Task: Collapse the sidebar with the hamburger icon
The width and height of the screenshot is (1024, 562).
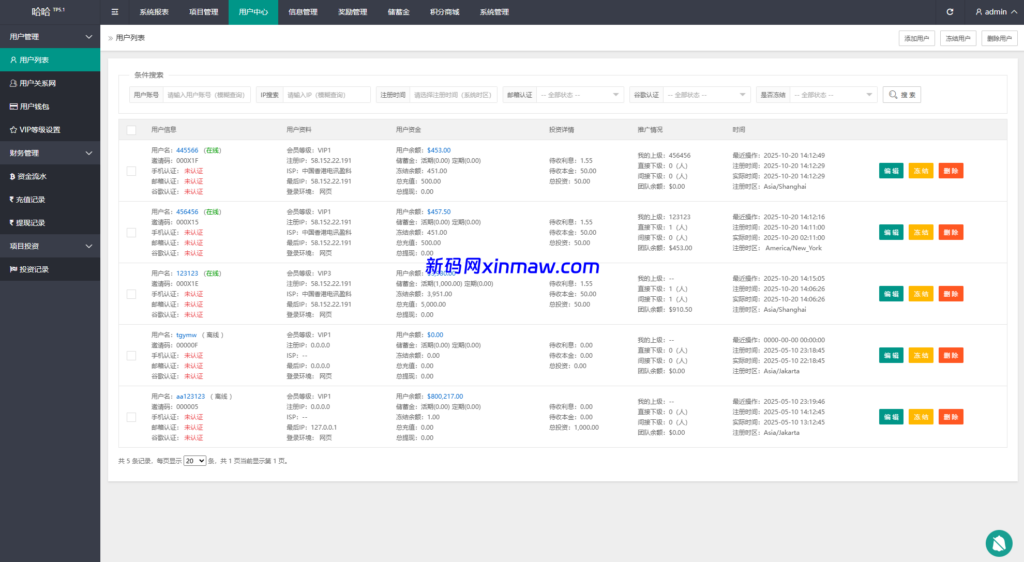Action: (x=114, y=12)
